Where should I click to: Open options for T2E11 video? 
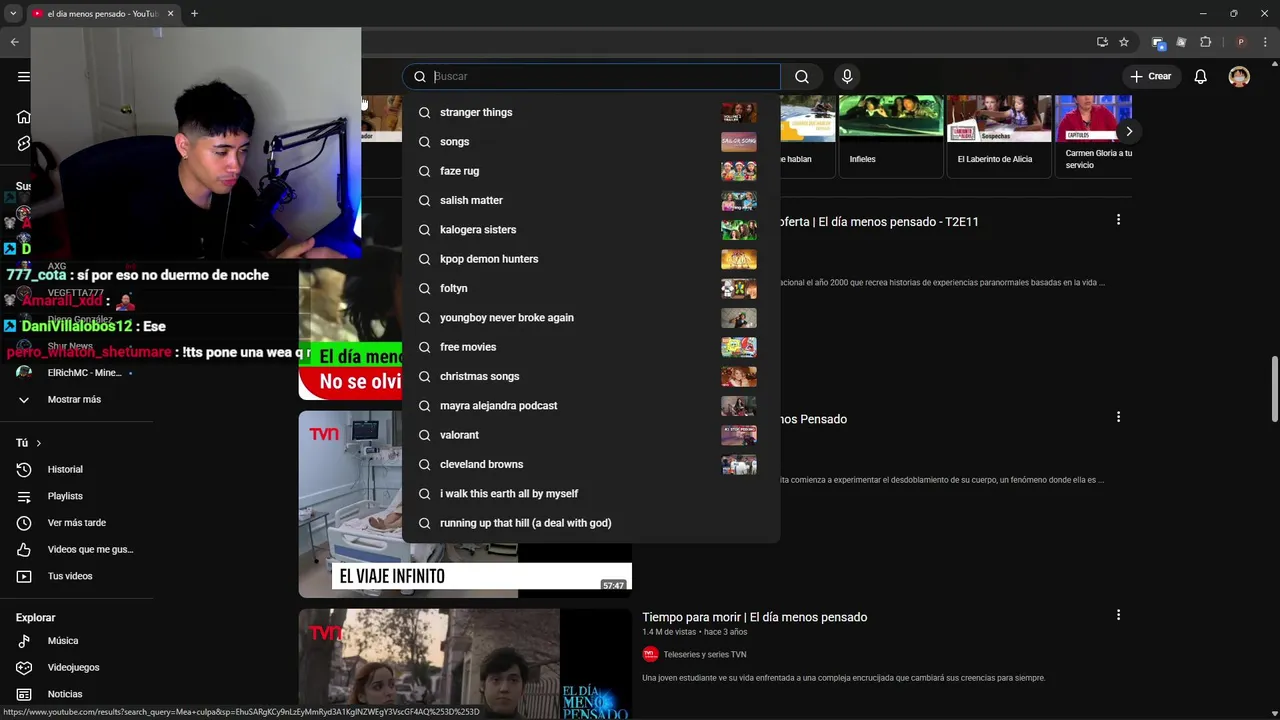tap(1118, 220)
